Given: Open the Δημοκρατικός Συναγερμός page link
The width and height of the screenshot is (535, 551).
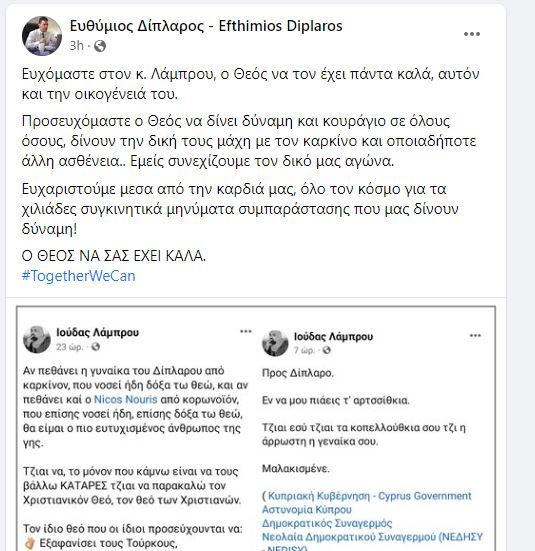Looking at the screenshot, I should pos(327,523).
